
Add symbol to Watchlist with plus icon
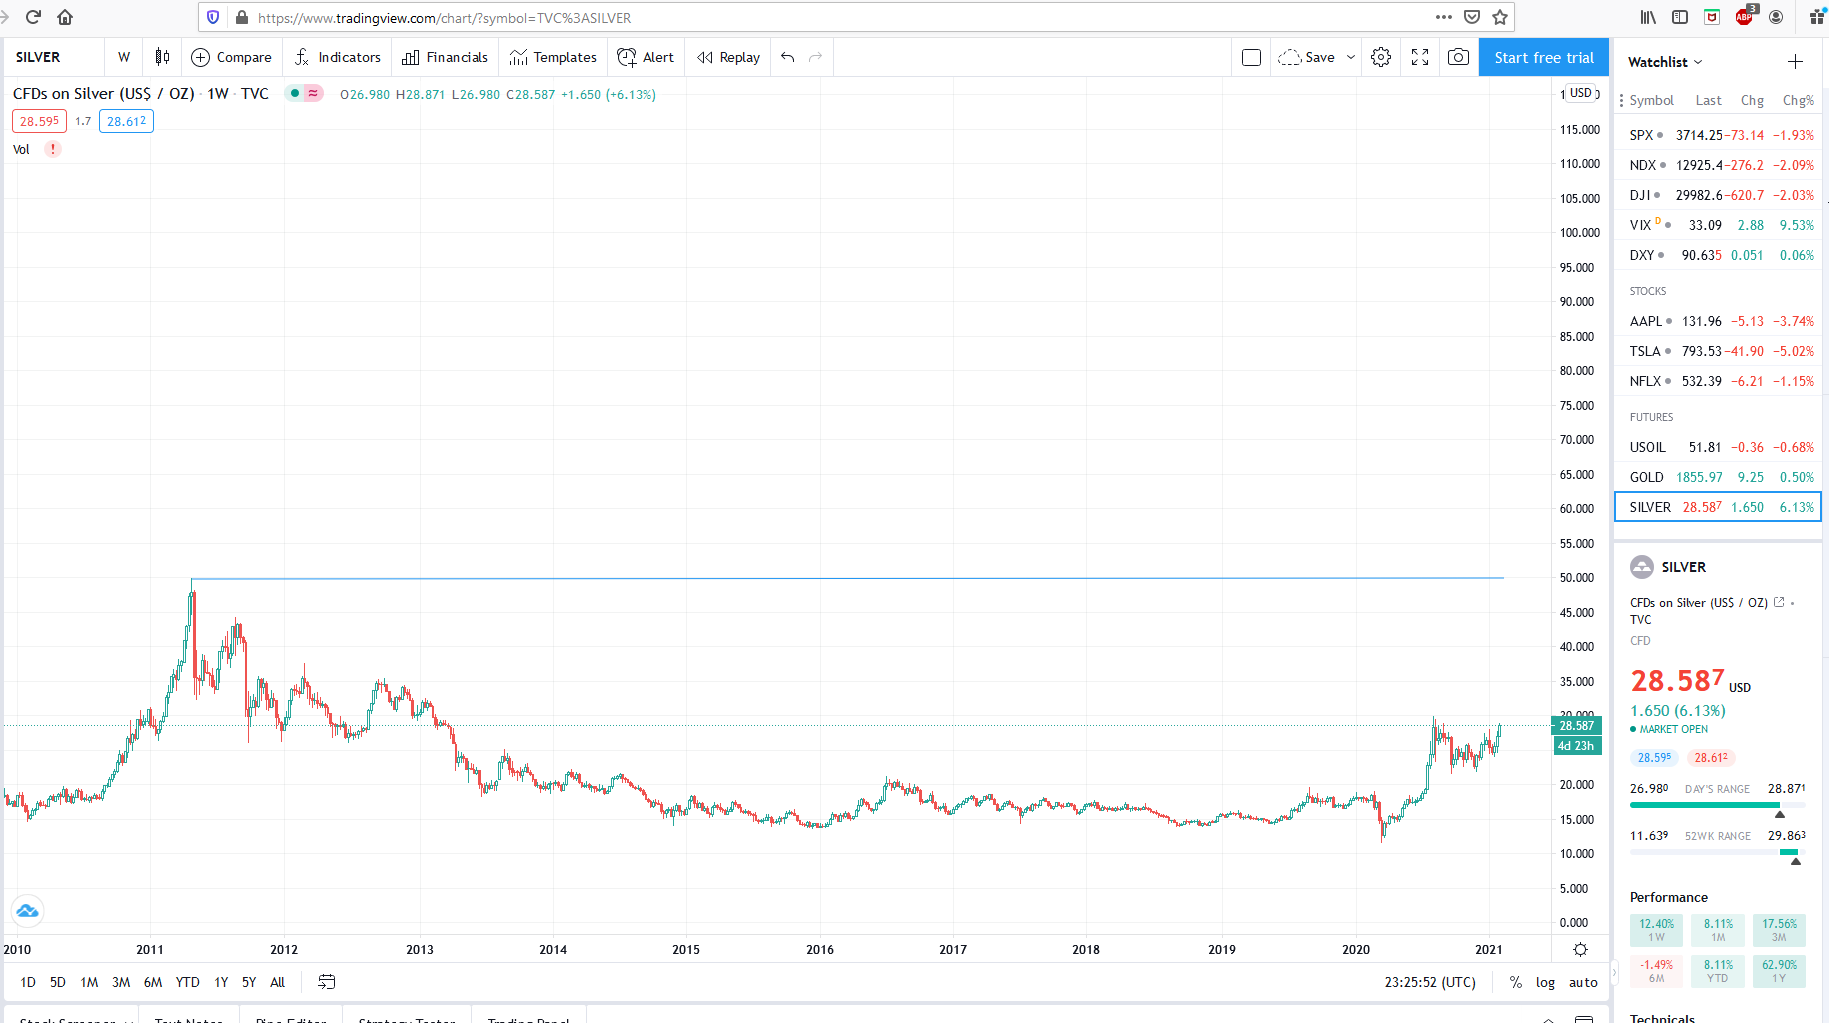pos(1796,62)
